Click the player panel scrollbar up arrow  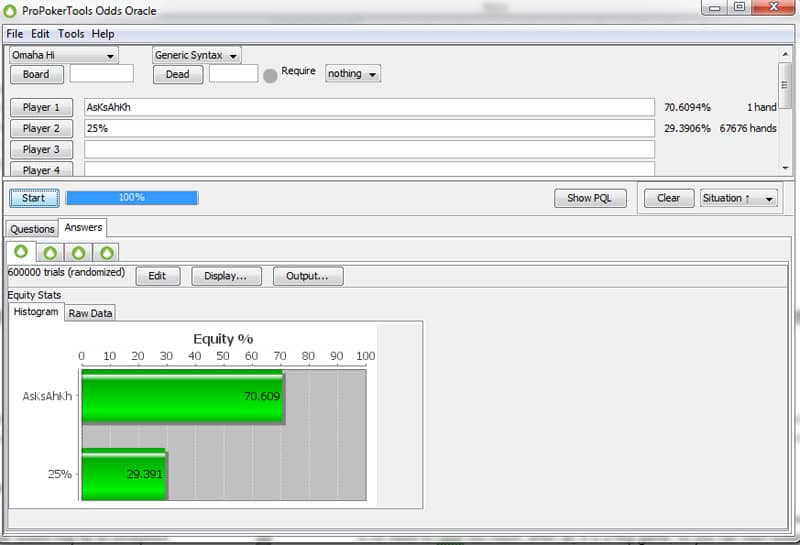click(x=785, y=54)
